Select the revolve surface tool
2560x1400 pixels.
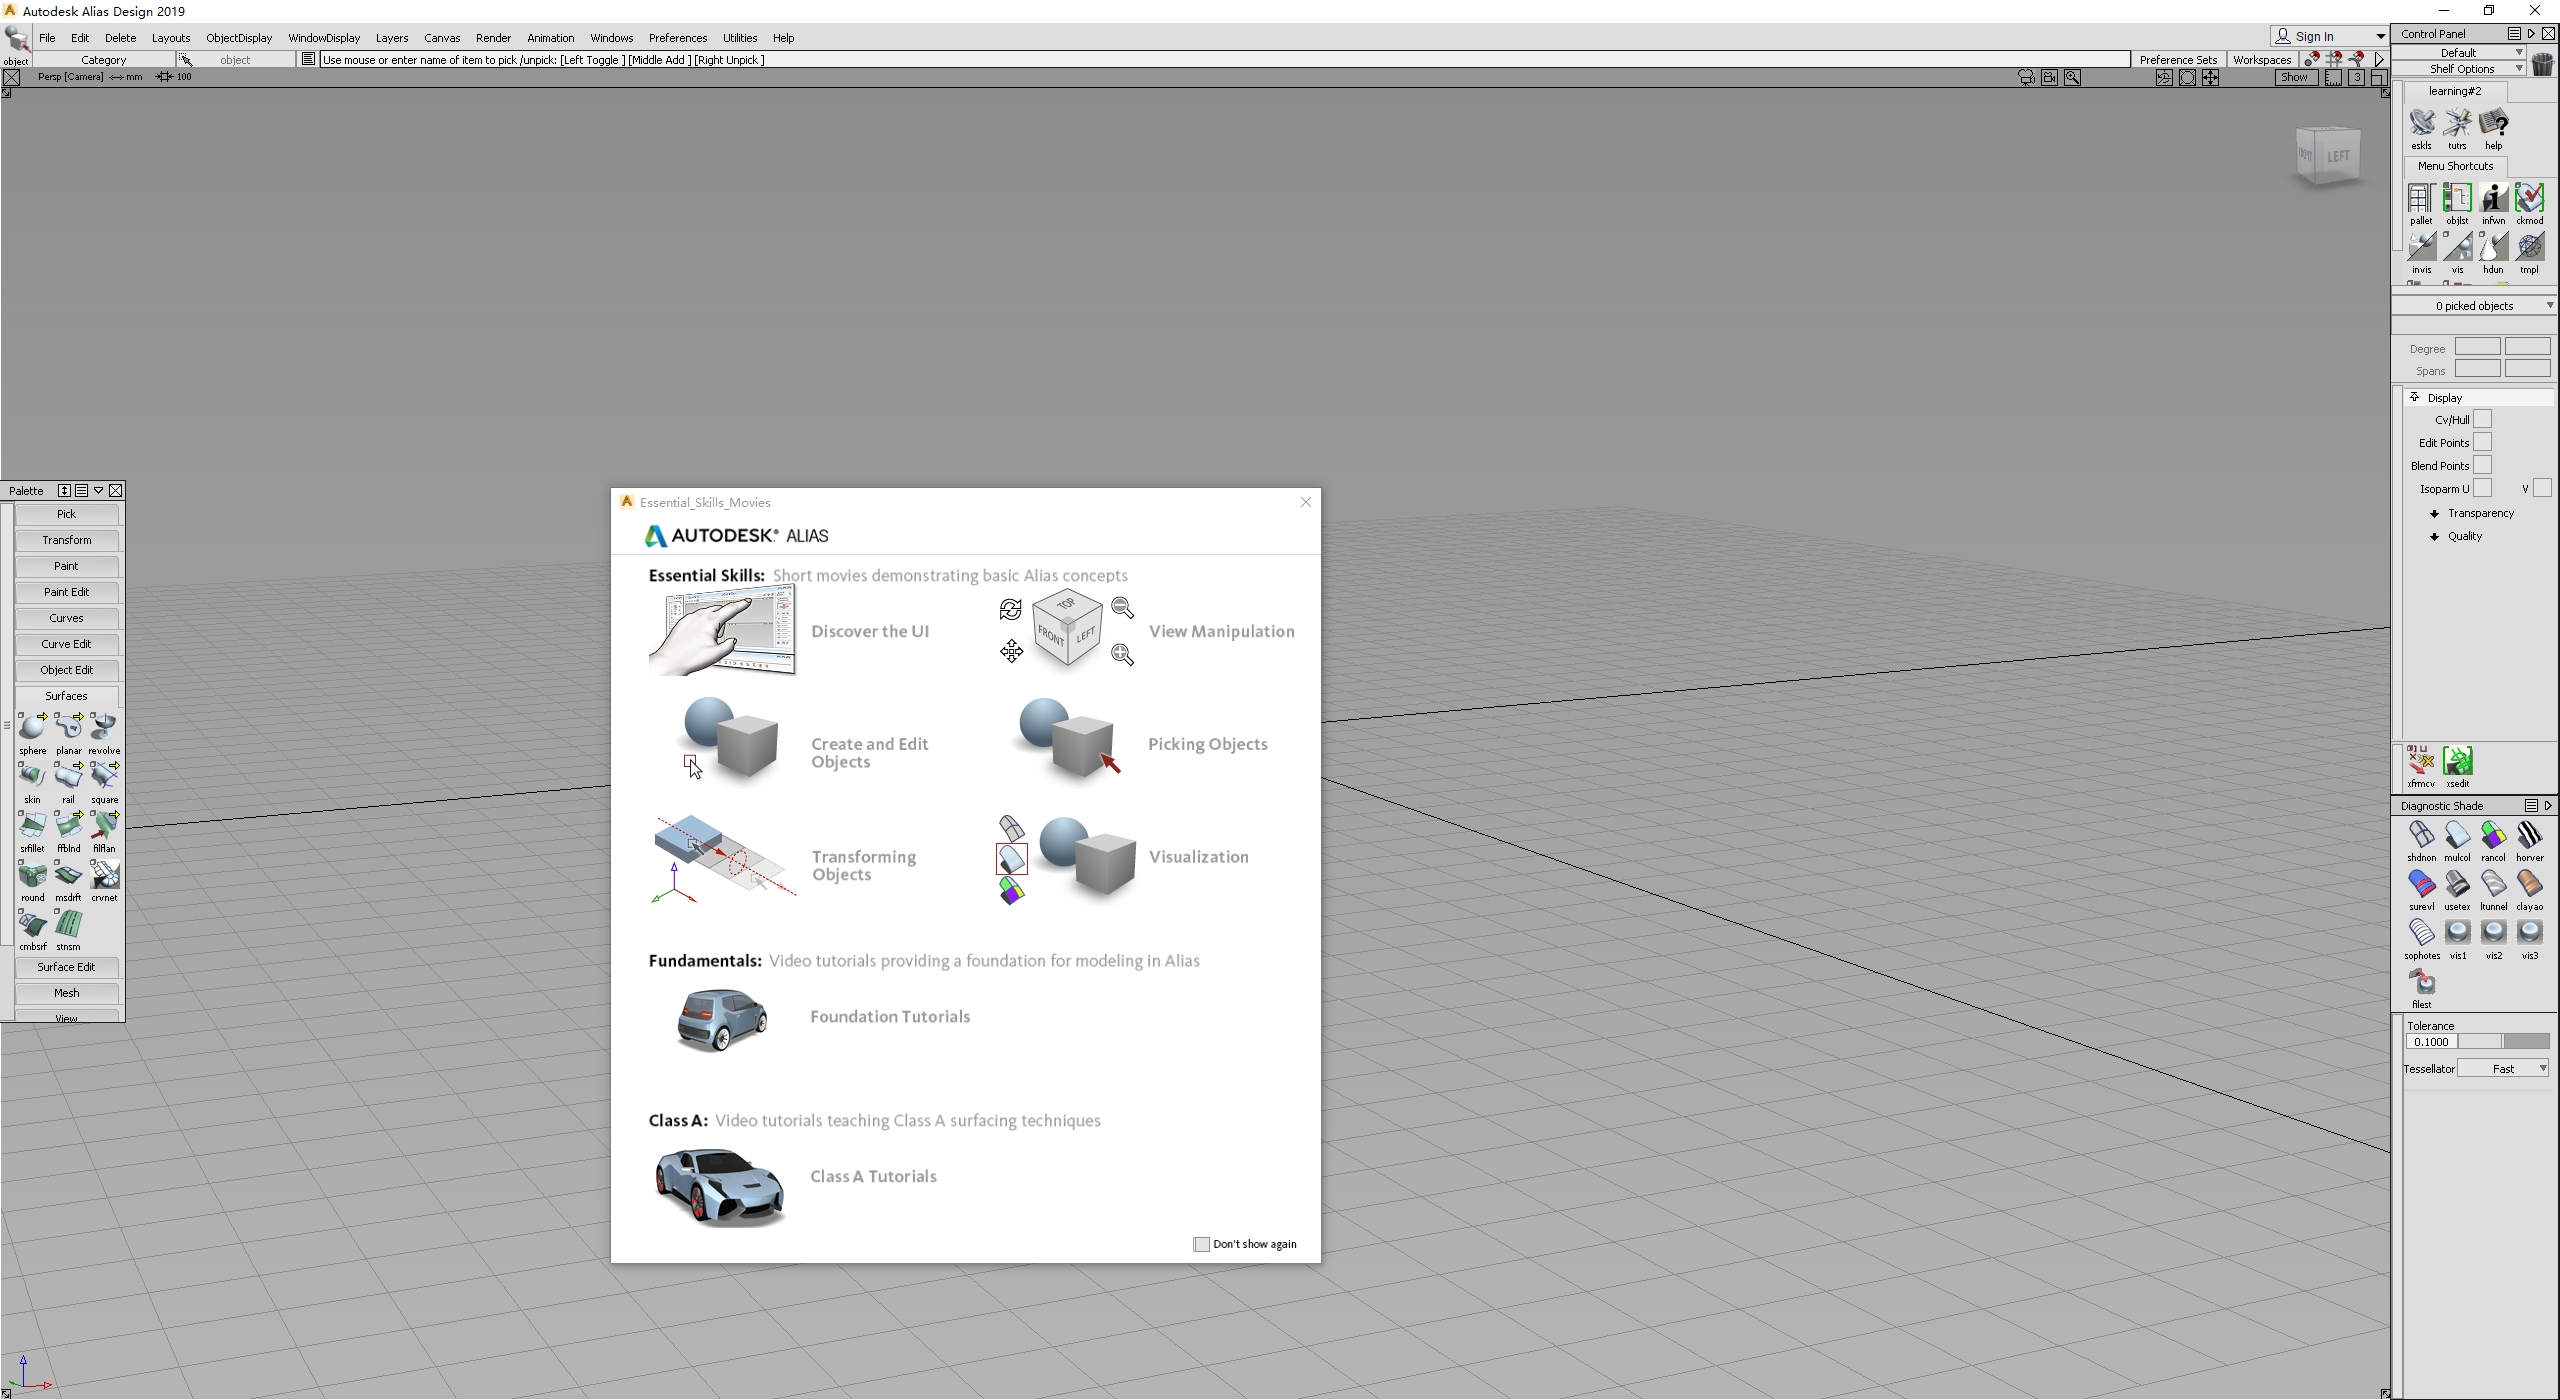coord(104,728)
